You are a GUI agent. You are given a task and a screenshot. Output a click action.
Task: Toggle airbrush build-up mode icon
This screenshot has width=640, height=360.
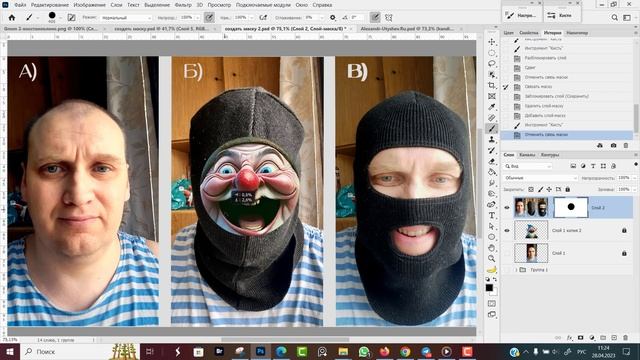click(x=263, y=18)
